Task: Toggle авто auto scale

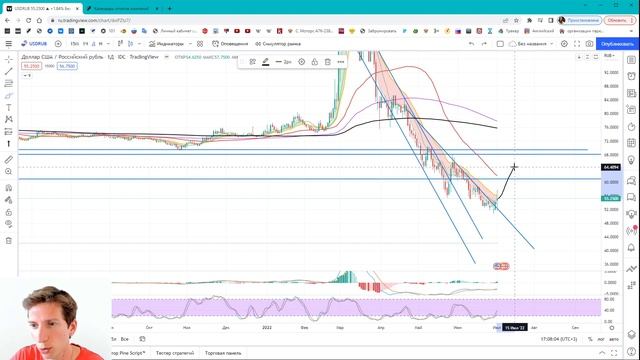Action: (613, 339)
